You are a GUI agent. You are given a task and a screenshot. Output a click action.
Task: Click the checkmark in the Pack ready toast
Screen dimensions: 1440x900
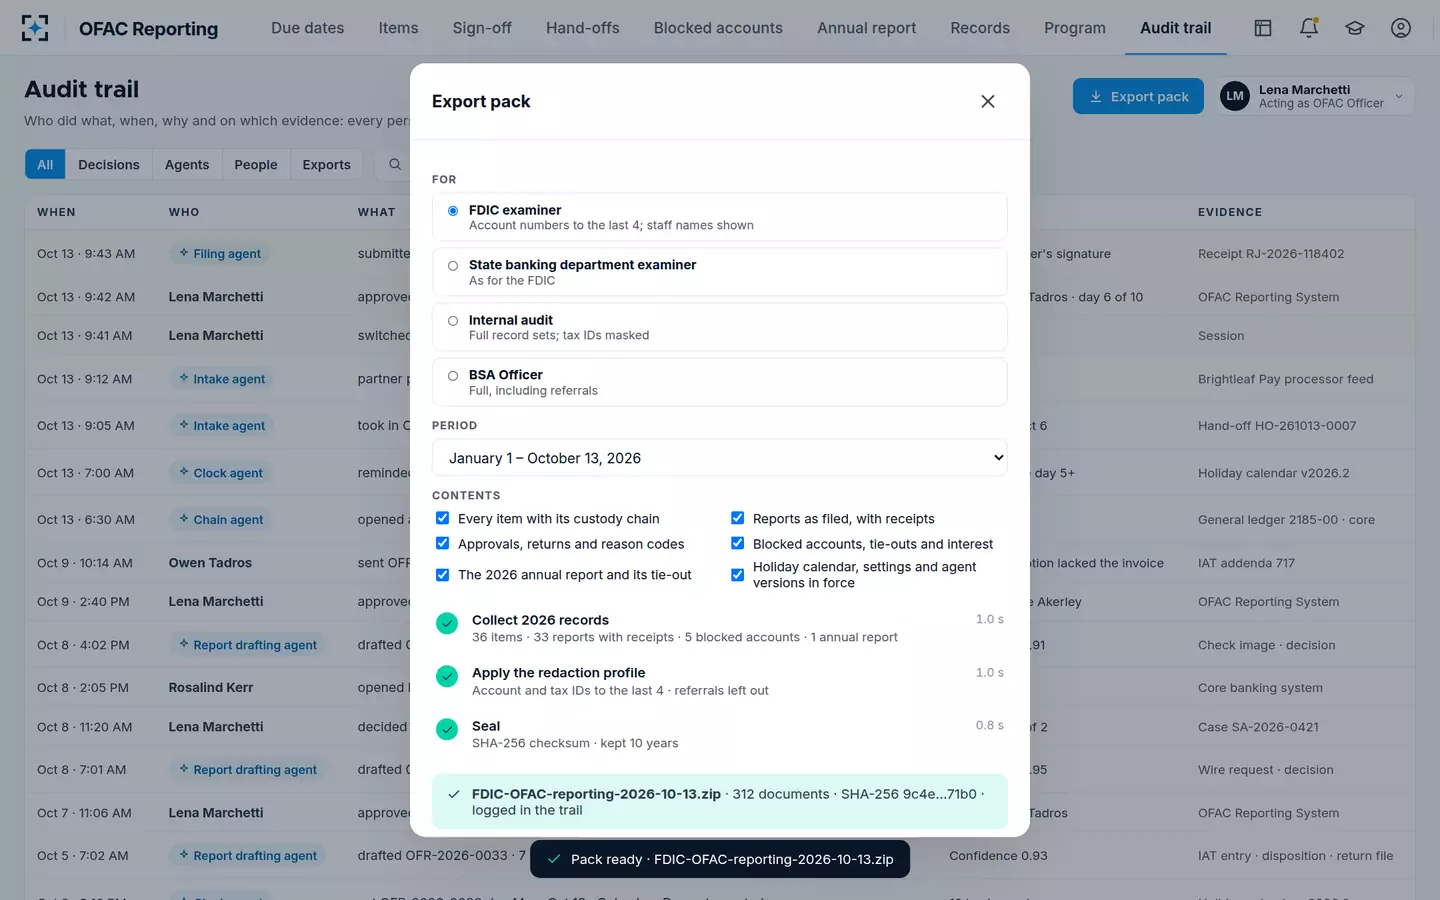554,859
